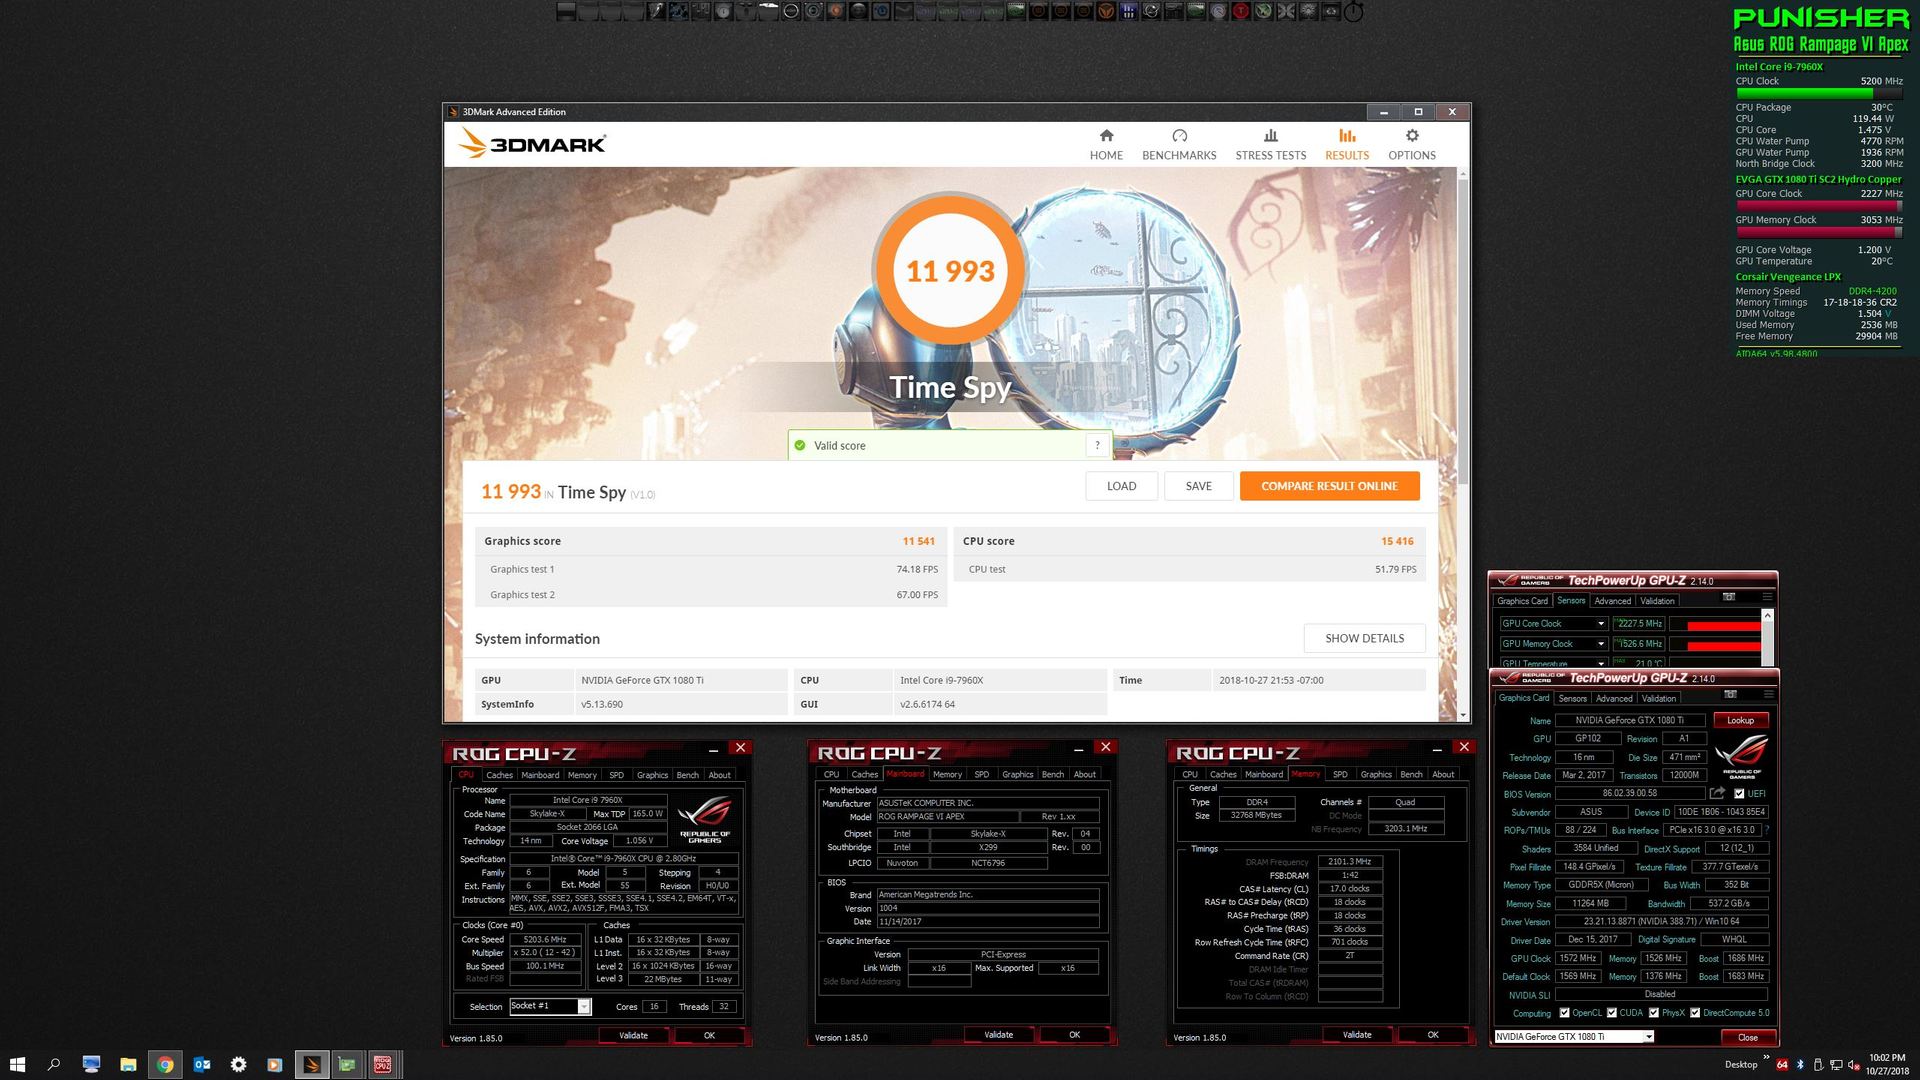The image size is (1920, 1080).
Task: Expand the GPU Core Clock sensor dropdown
Action: (1600, 624)
